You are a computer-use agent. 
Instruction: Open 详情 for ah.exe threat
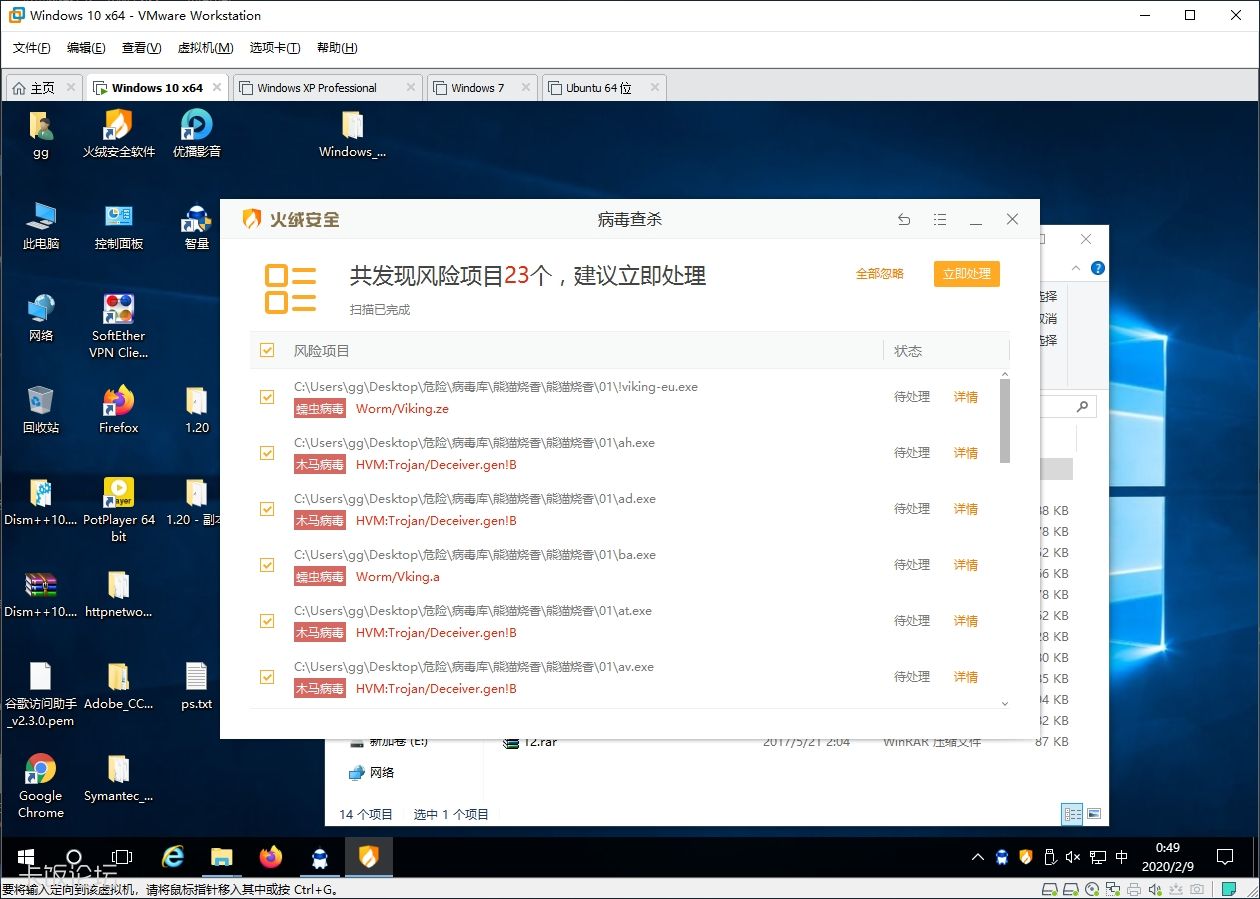[965, 453]
